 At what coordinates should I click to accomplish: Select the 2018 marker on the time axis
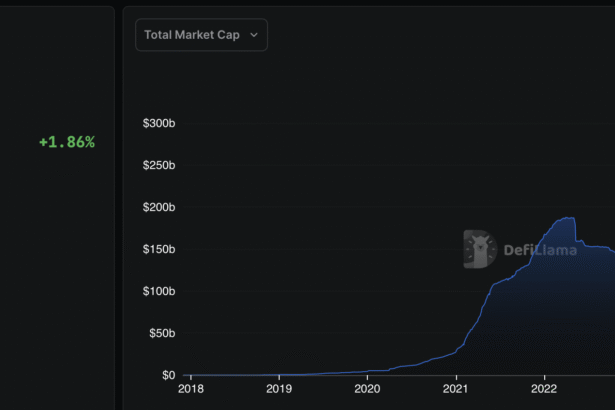tap(190, 388)
